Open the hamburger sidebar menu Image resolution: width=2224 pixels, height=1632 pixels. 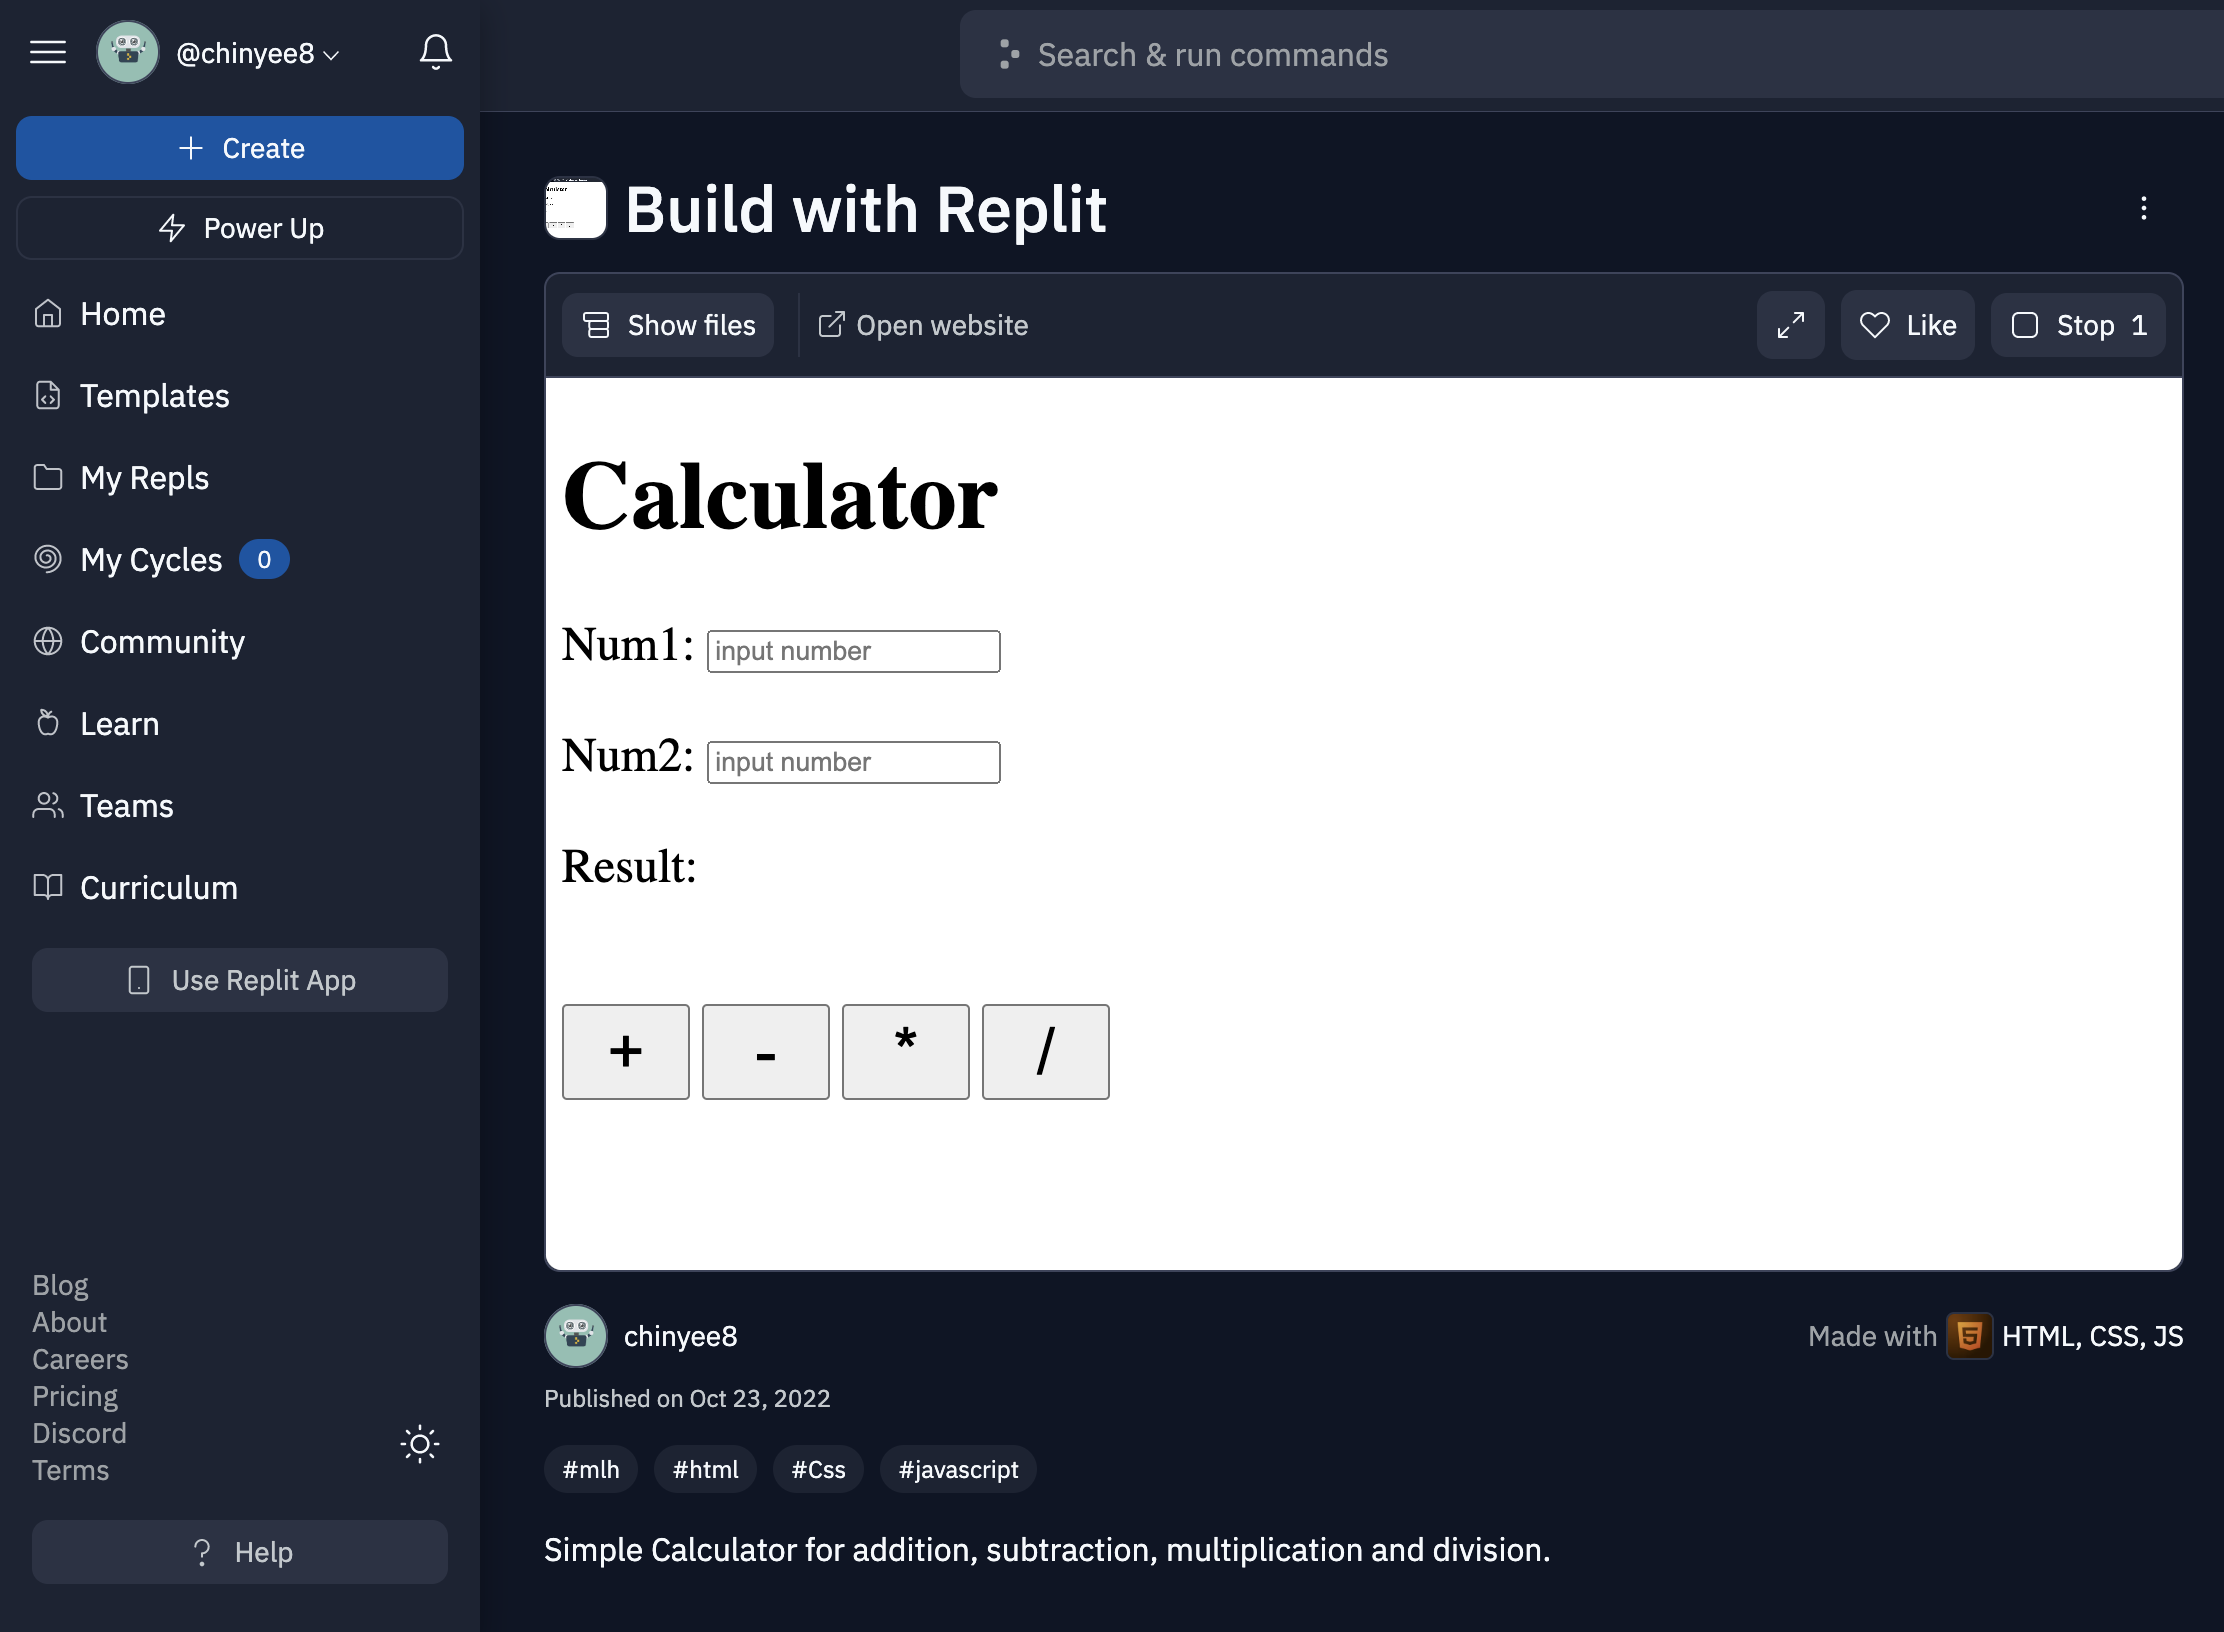click(x=48, y=52)
